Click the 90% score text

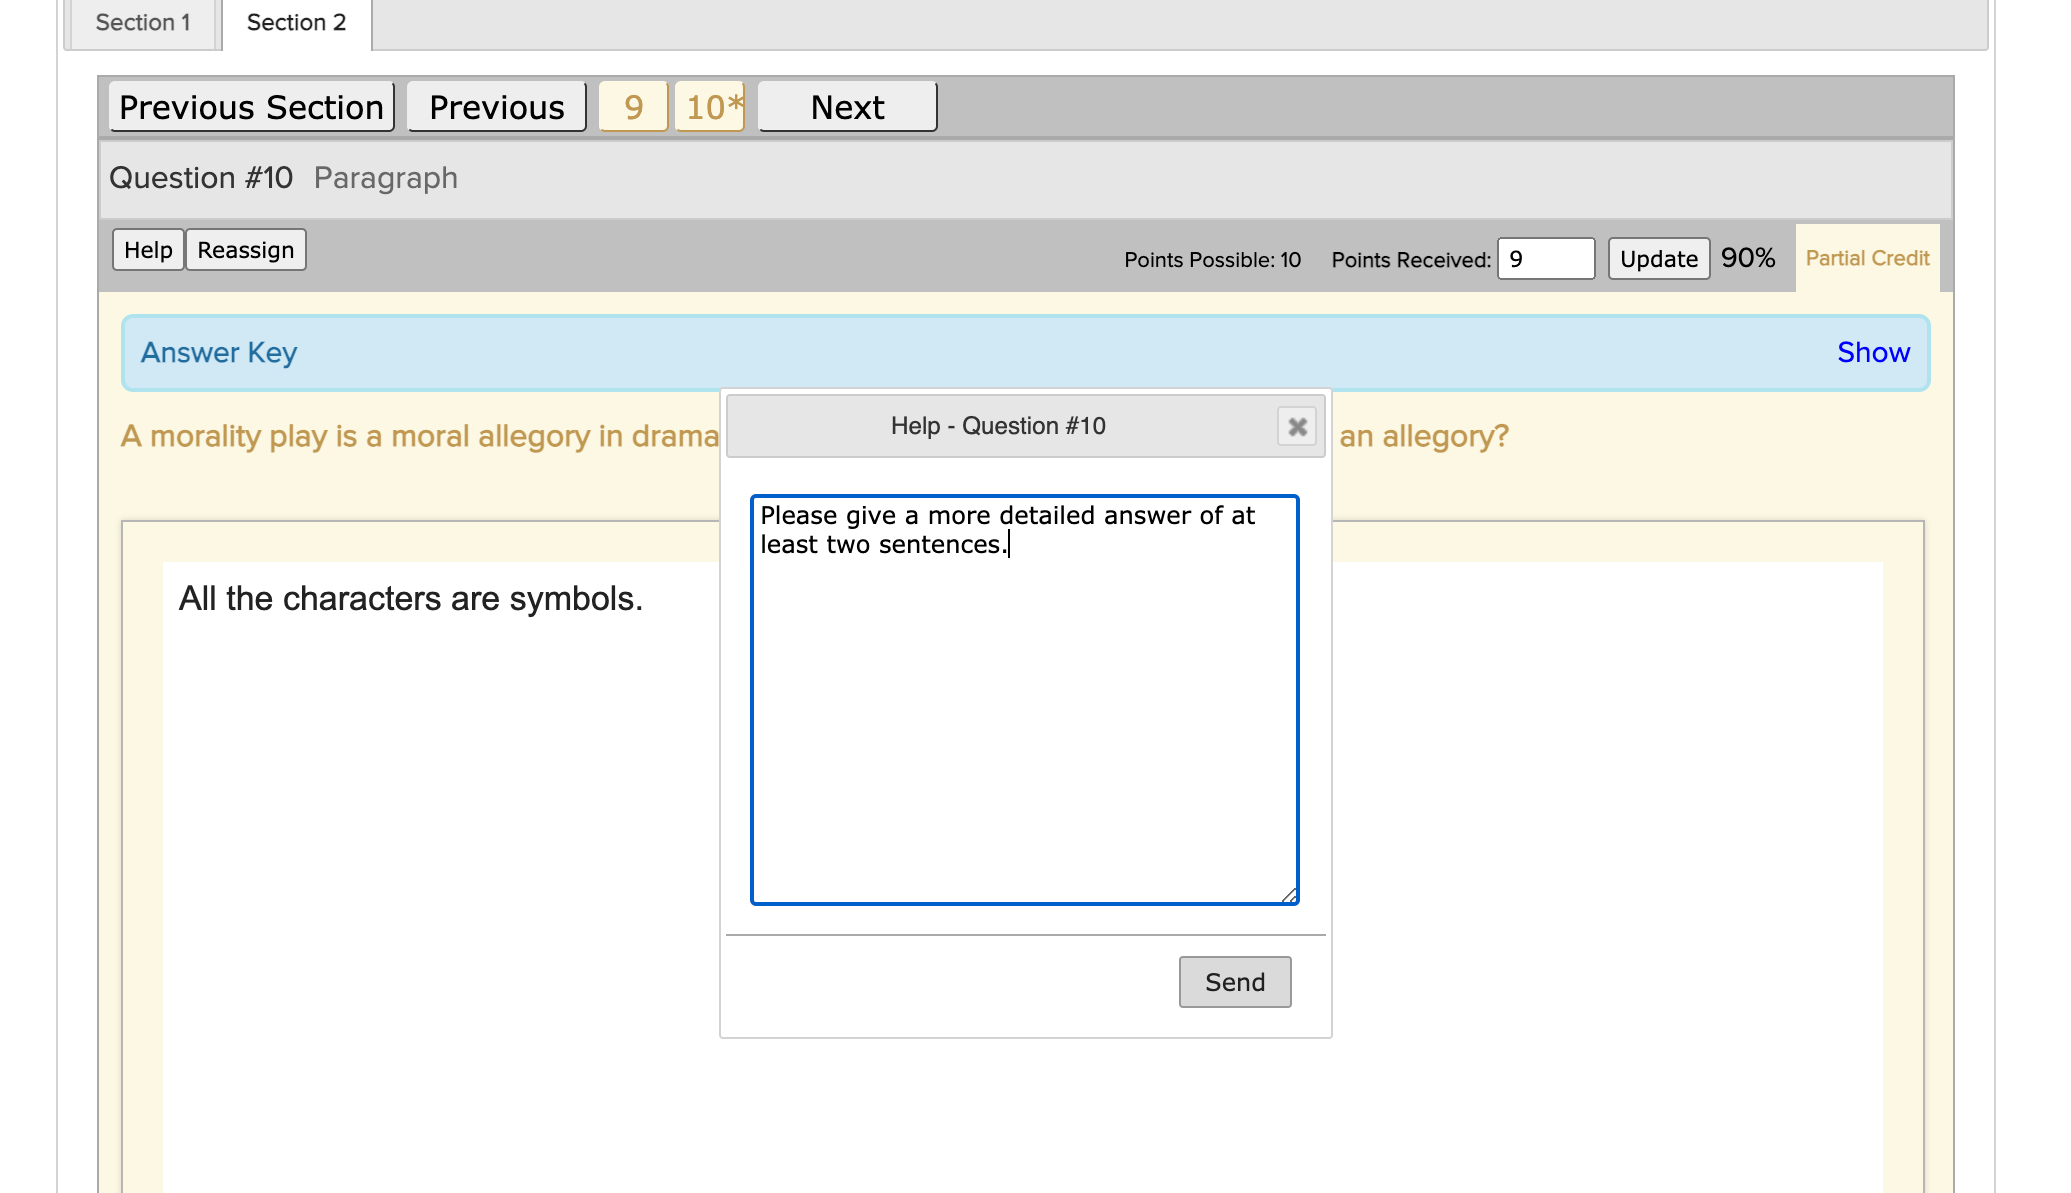(x=1748, y=258)
